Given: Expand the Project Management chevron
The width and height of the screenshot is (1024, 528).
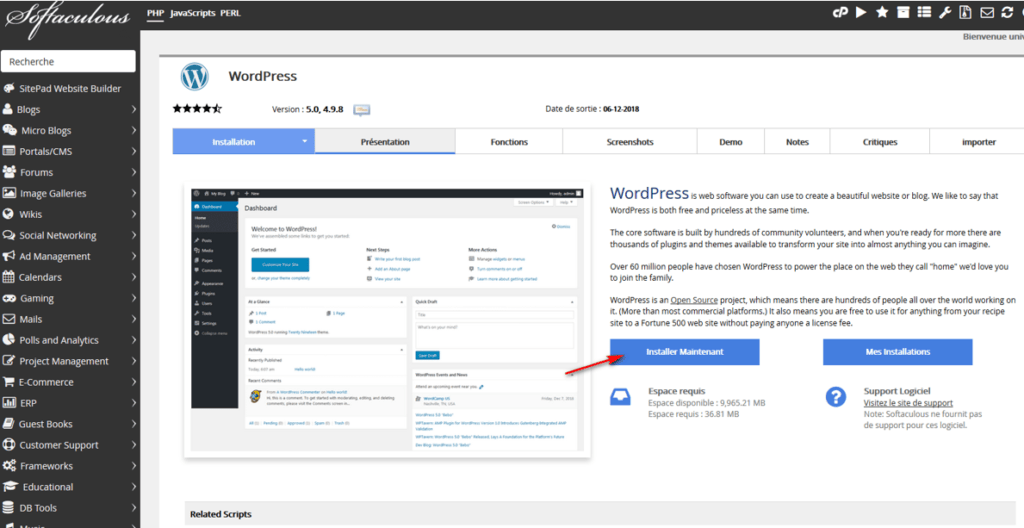Looking at the screenshot, I should click(x=134, y=361).
